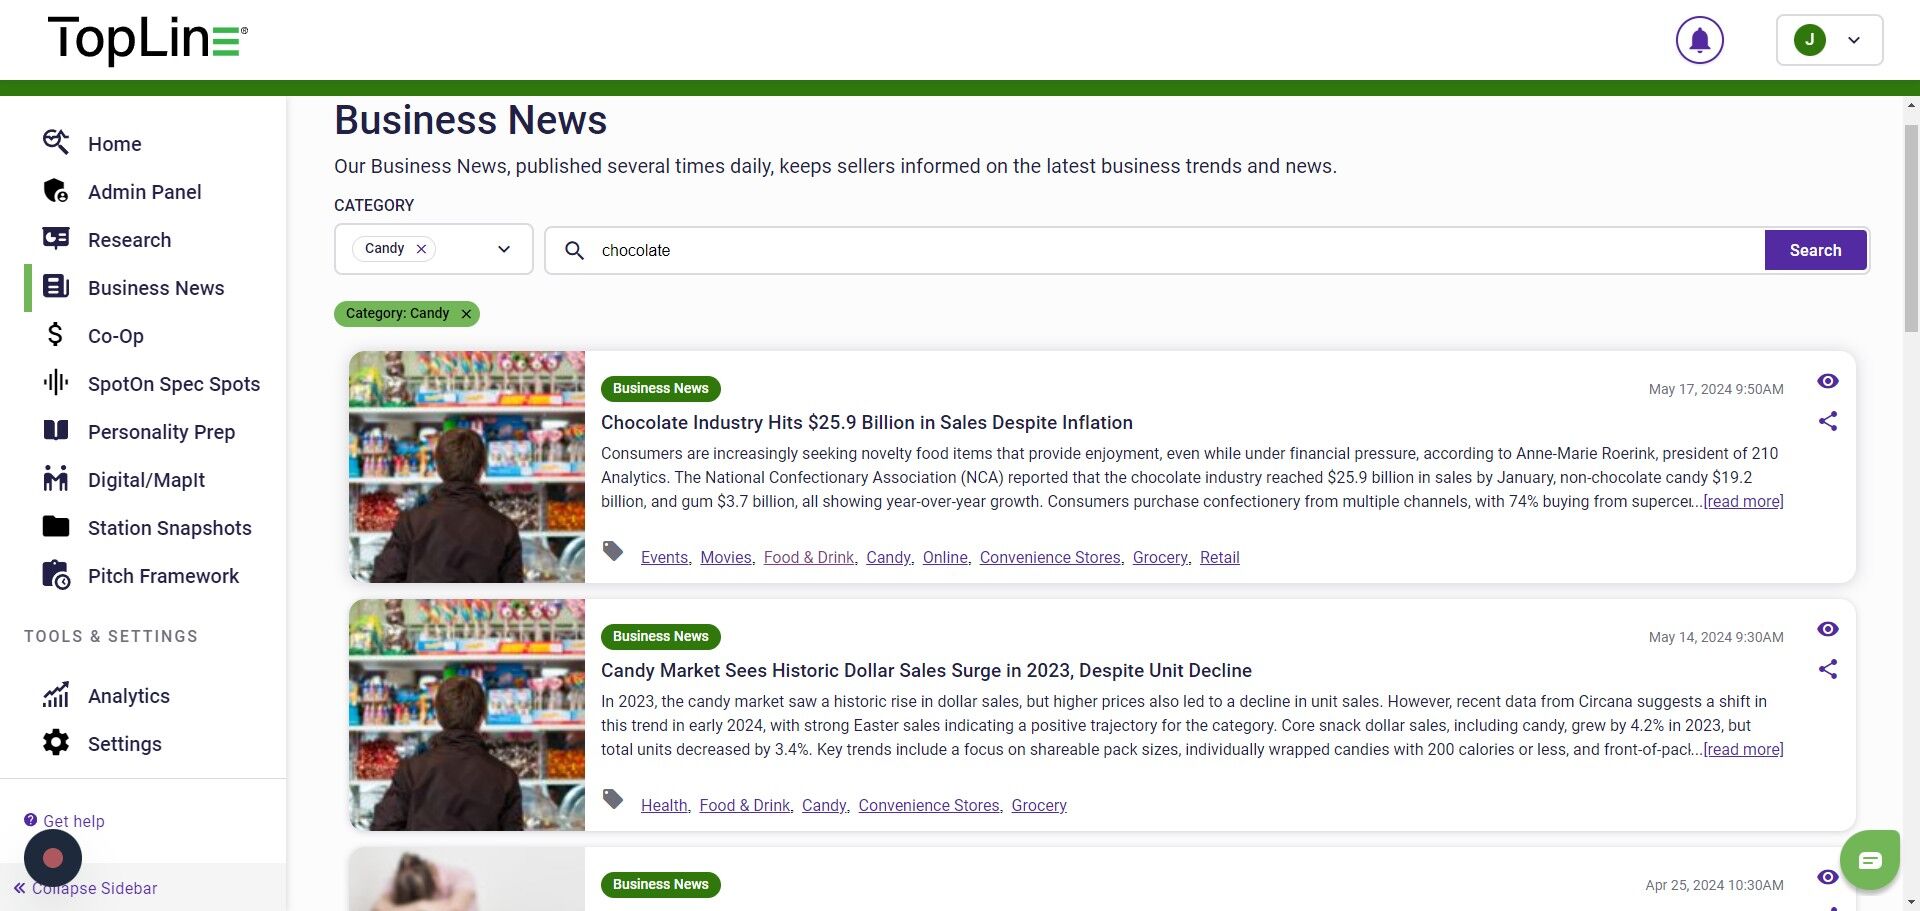Go to Research in the sidebar
The height and width of the screenshot is (911, 1920).
129,240
